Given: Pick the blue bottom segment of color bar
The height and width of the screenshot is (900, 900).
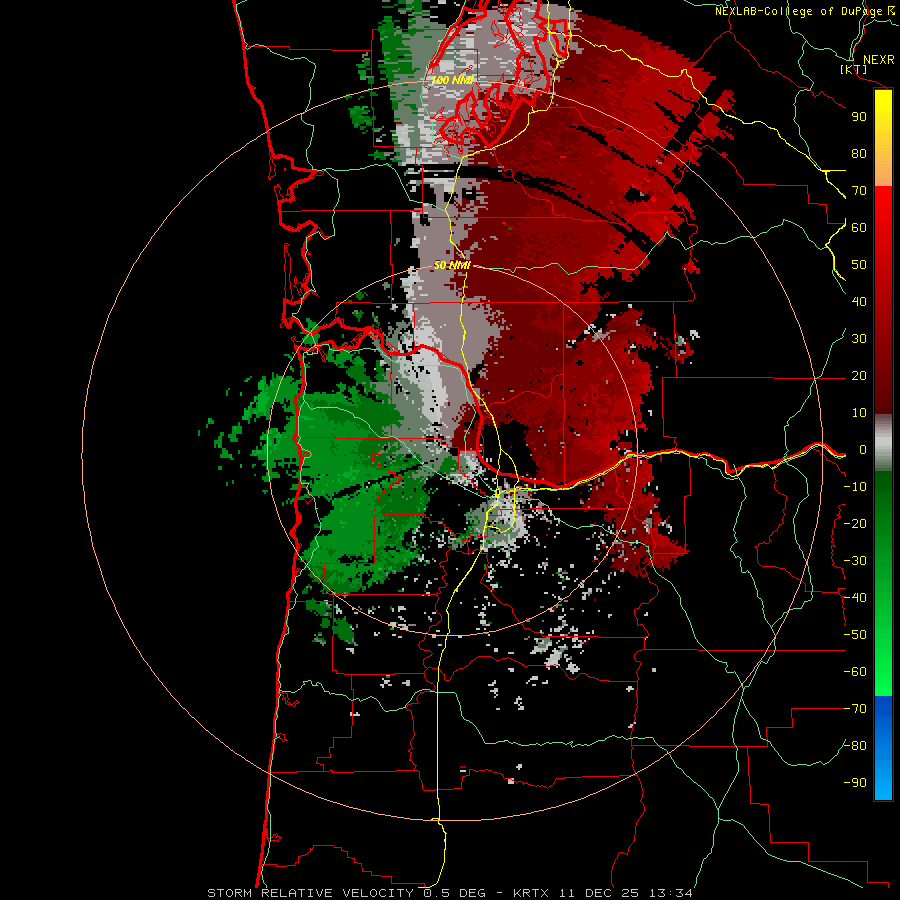Looking at the screenshot, I should click(883, 748).
